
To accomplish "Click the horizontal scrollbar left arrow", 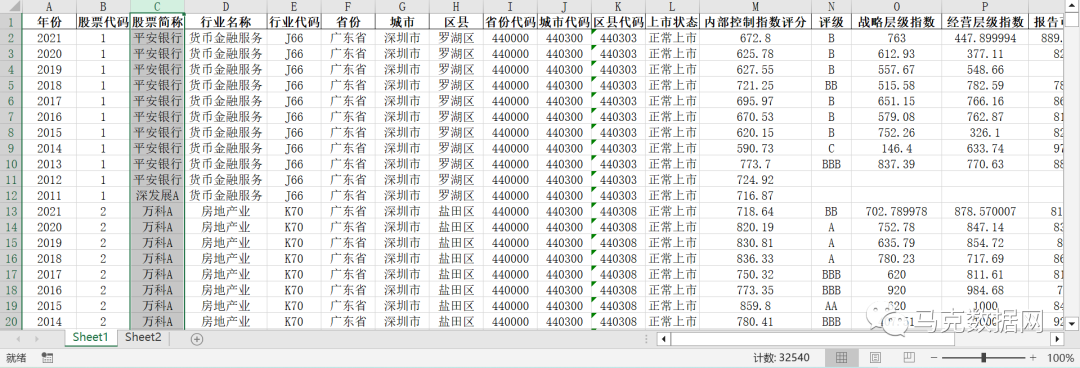I will pos(663,339).
